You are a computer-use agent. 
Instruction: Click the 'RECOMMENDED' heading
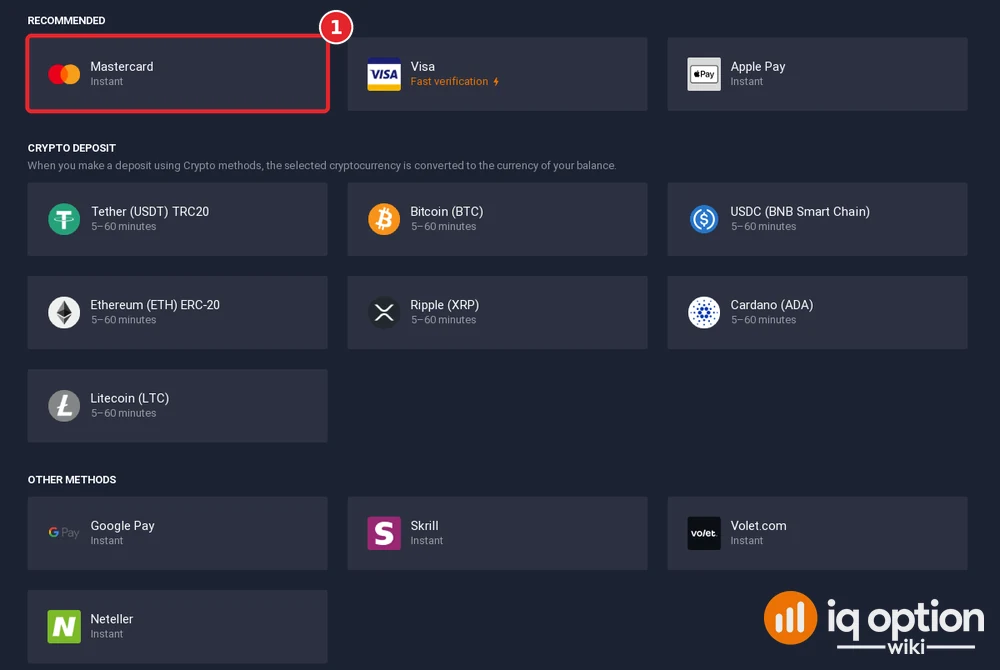66,20
